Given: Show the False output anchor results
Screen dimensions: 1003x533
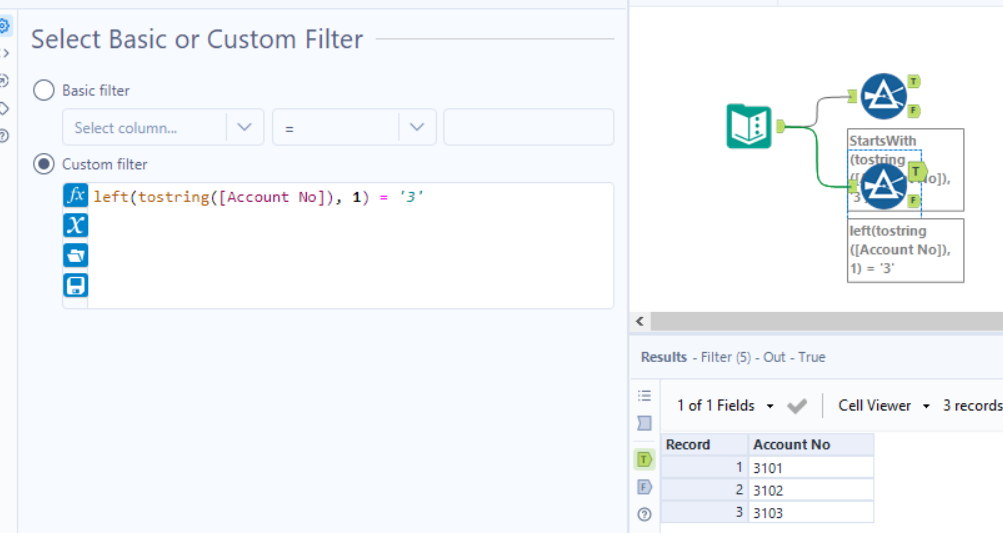Looking at the screenshot, I should 645,487.
